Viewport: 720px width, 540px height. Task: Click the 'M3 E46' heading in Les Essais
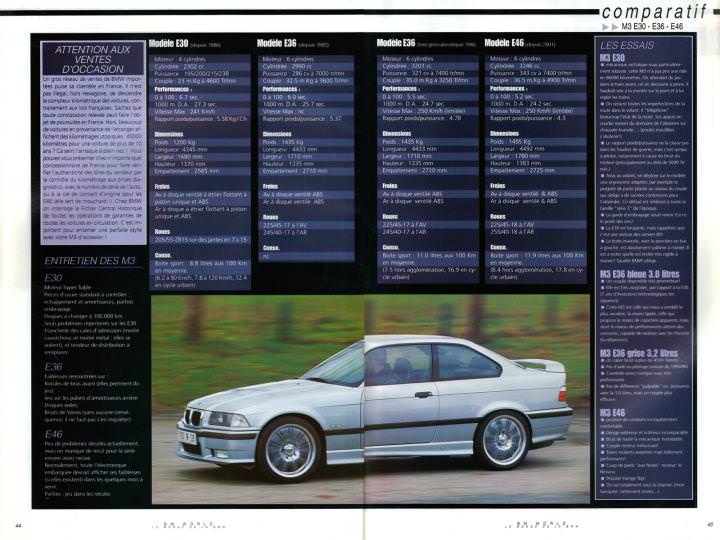tap(613, 412)
